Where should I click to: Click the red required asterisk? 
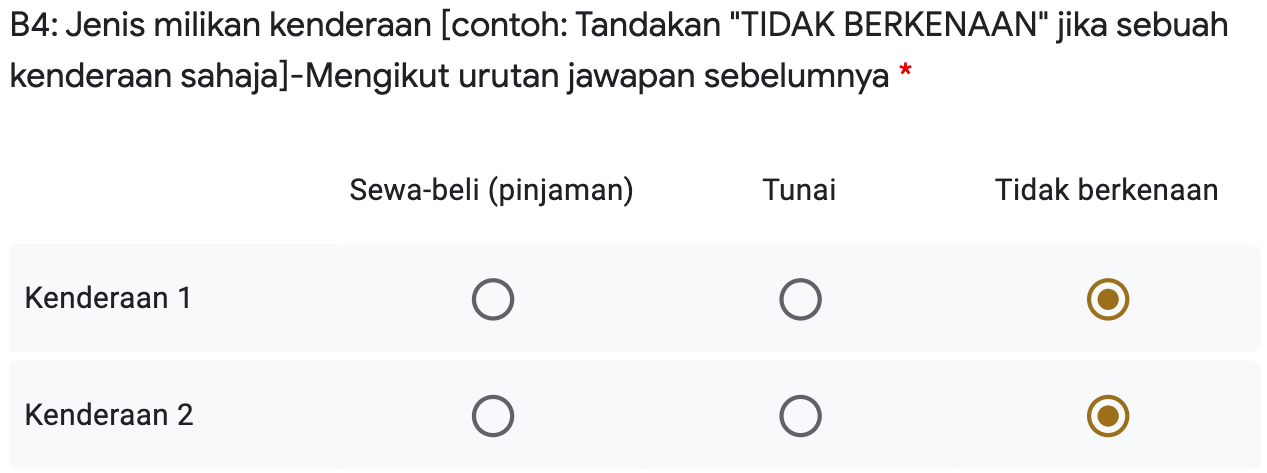[x=905, y=72]
